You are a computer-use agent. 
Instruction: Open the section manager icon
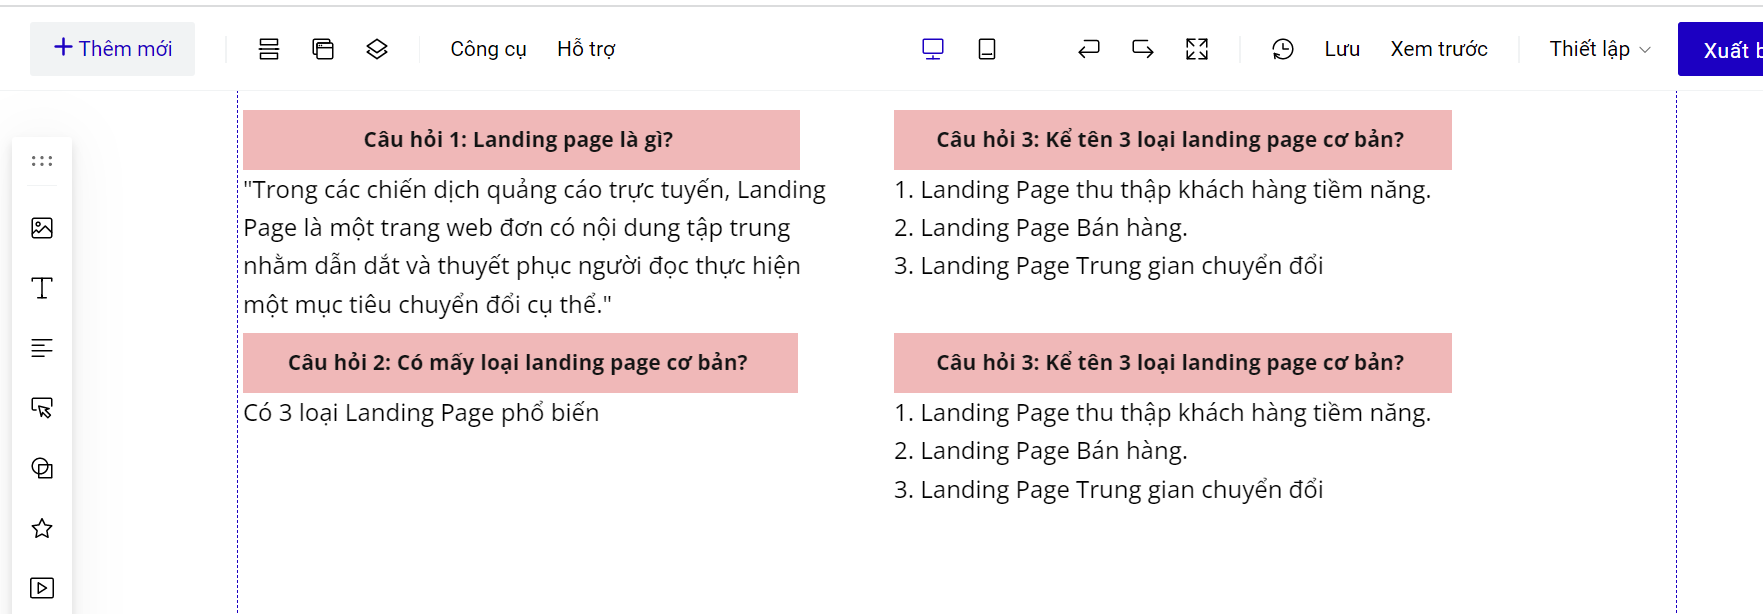coord(269,49)
